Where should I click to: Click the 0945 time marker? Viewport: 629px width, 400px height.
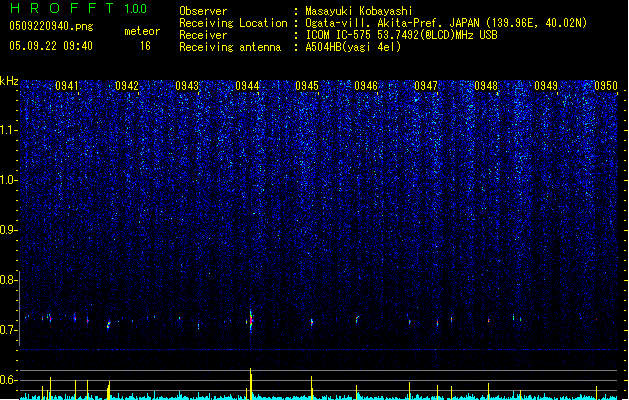[307, 86]
